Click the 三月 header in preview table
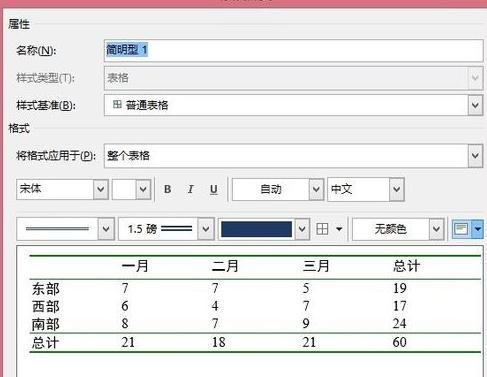Screen dimensions: 487x377 (x=316, y=266)
